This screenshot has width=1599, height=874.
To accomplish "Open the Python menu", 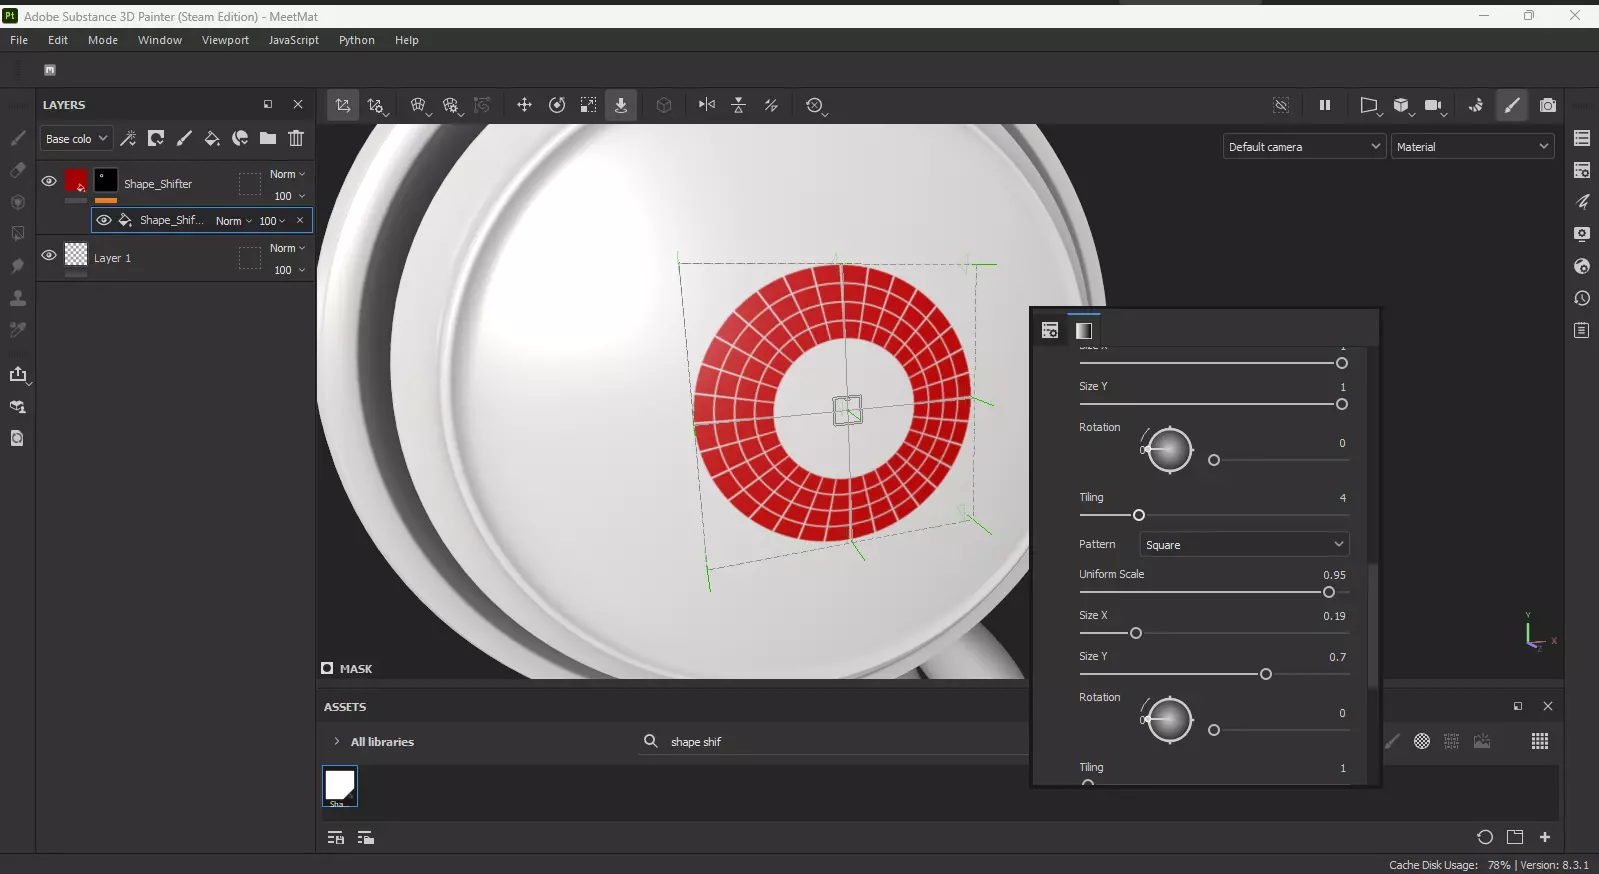I will (357, 40).
